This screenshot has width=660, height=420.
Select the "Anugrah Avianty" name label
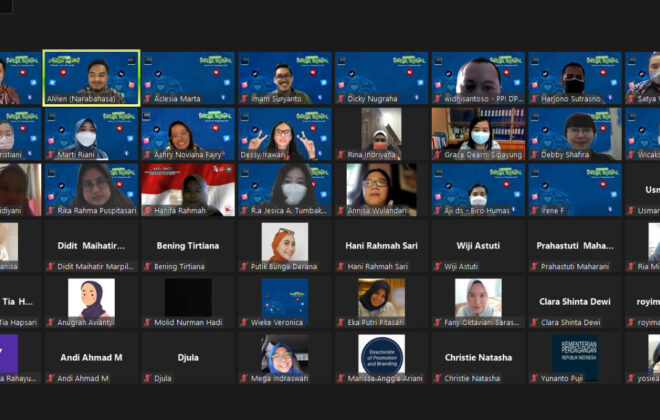(85, 322)
